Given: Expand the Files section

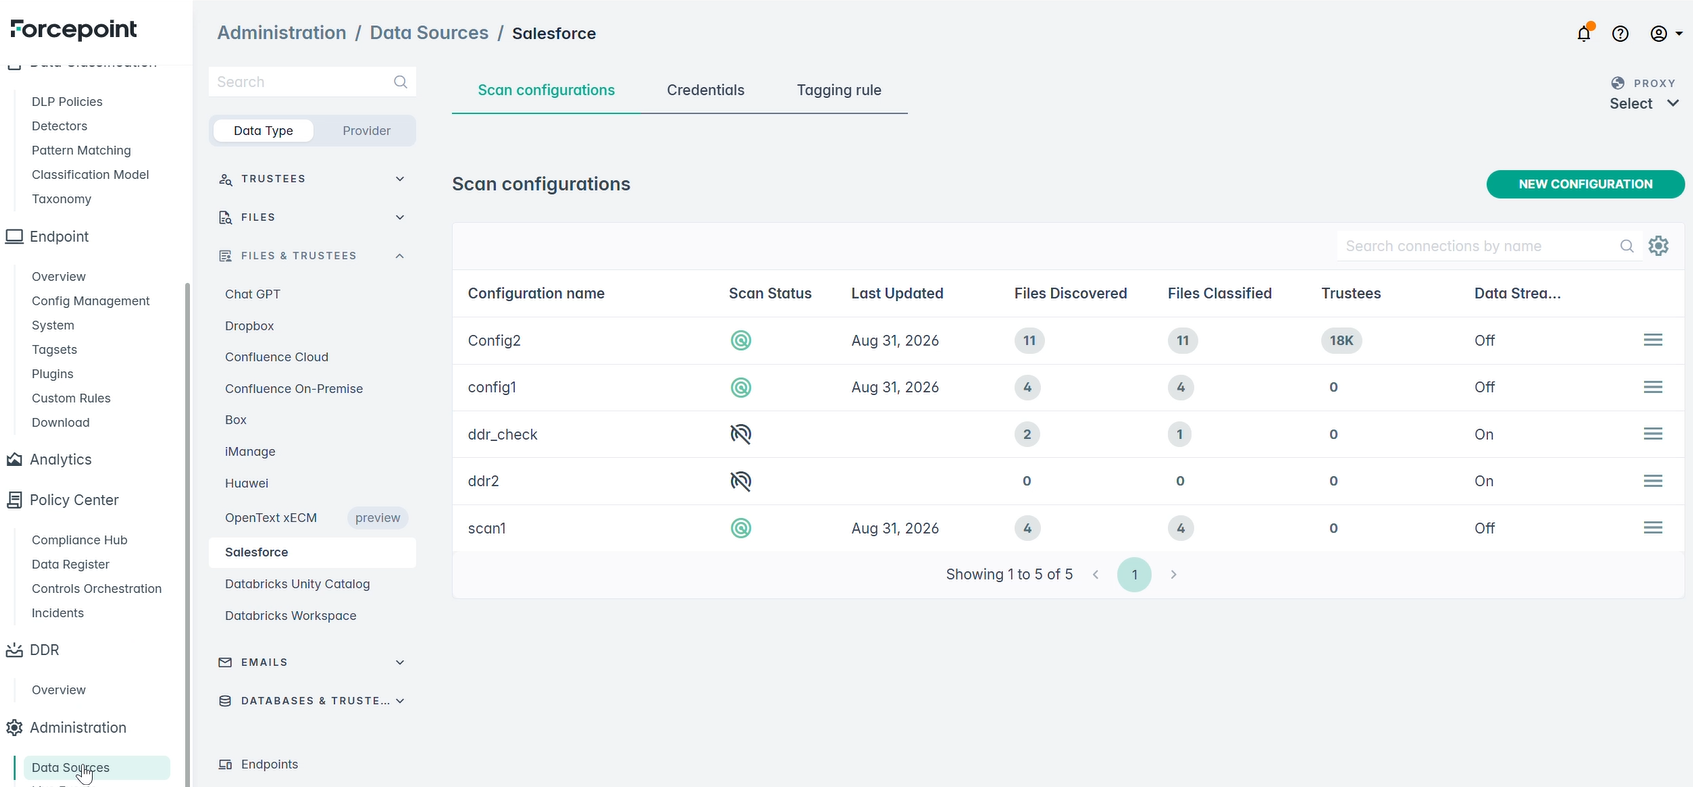Looking at the screenshot, I should click(x=312, y=217).
